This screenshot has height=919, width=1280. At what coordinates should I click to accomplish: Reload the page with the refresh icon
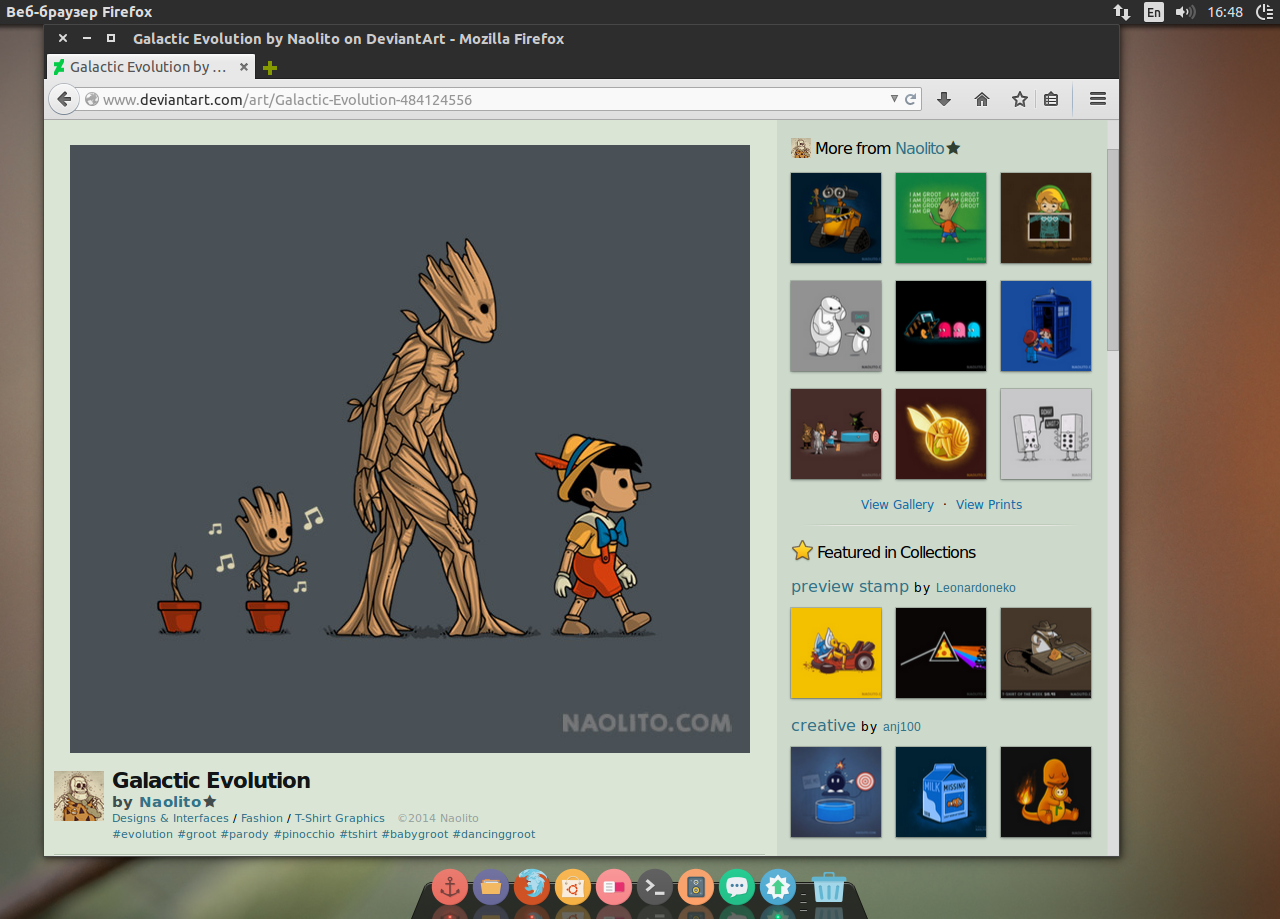pyautogui.click(x=911, y=99)
